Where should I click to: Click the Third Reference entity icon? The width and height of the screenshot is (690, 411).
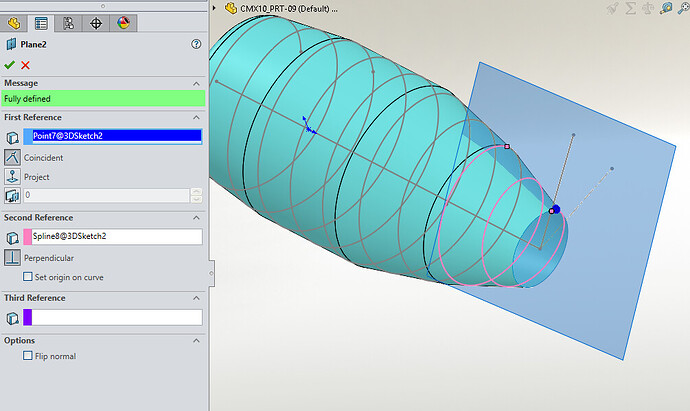click(x=12, y=318)
